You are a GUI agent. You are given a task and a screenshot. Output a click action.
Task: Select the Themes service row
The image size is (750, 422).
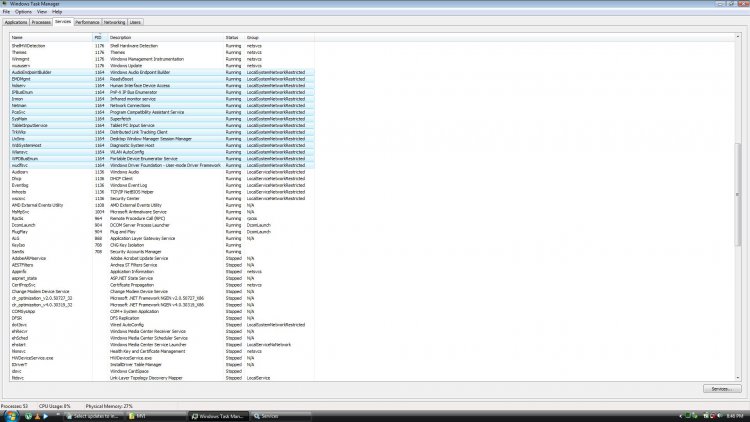(x=162, y=53)
